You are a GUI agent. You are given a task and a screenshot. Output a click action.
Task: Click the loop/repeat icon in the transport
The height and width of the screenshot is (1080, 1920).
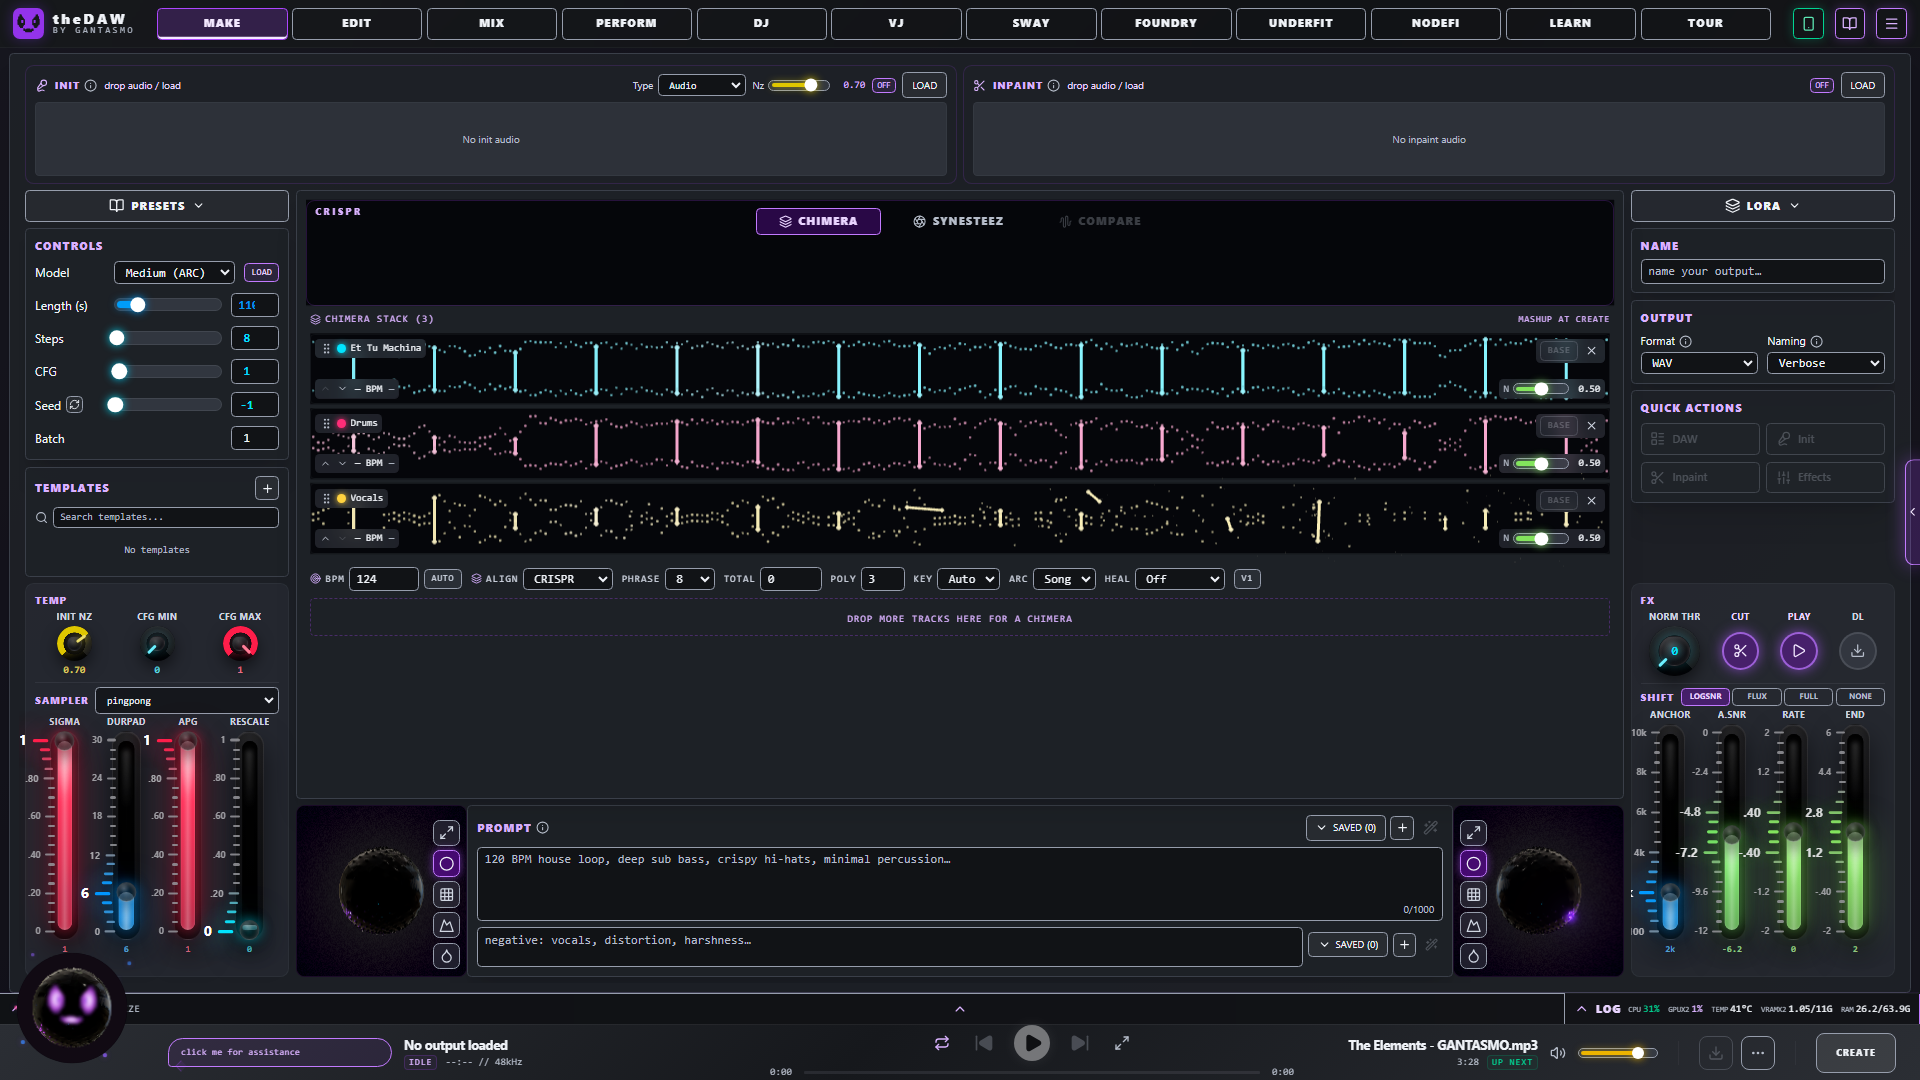942,1043
